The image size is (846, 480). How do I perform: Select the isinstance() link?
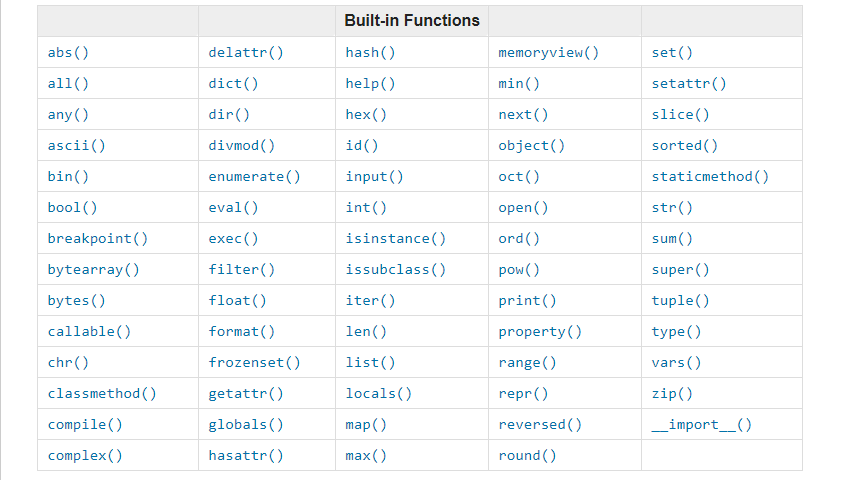click(395, 238)
